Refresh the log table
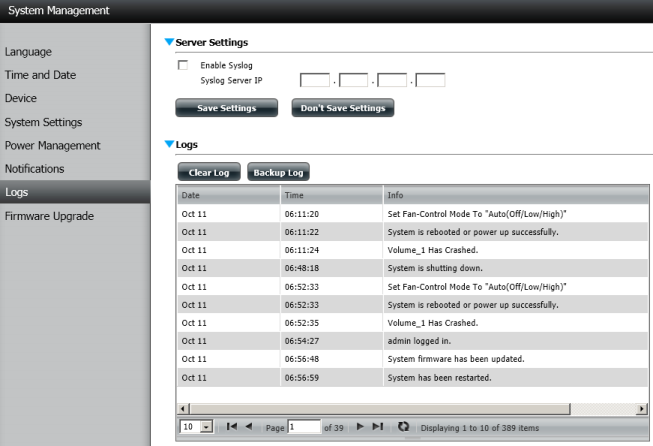Screen dimensions: 653x446 tap(403, 426)
